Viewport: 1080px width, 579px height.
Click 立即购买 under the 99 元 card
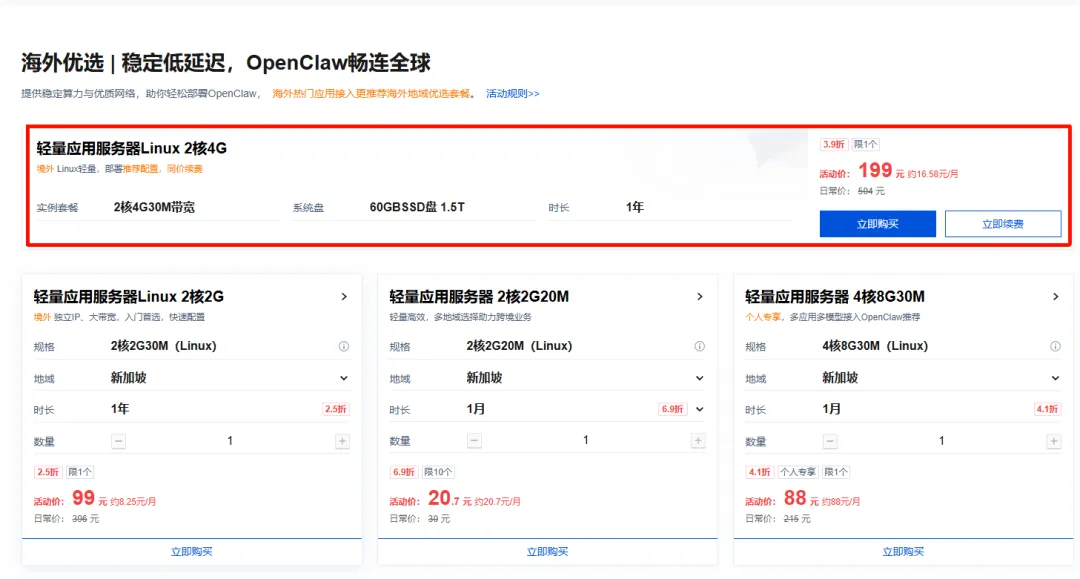point(191,551)
